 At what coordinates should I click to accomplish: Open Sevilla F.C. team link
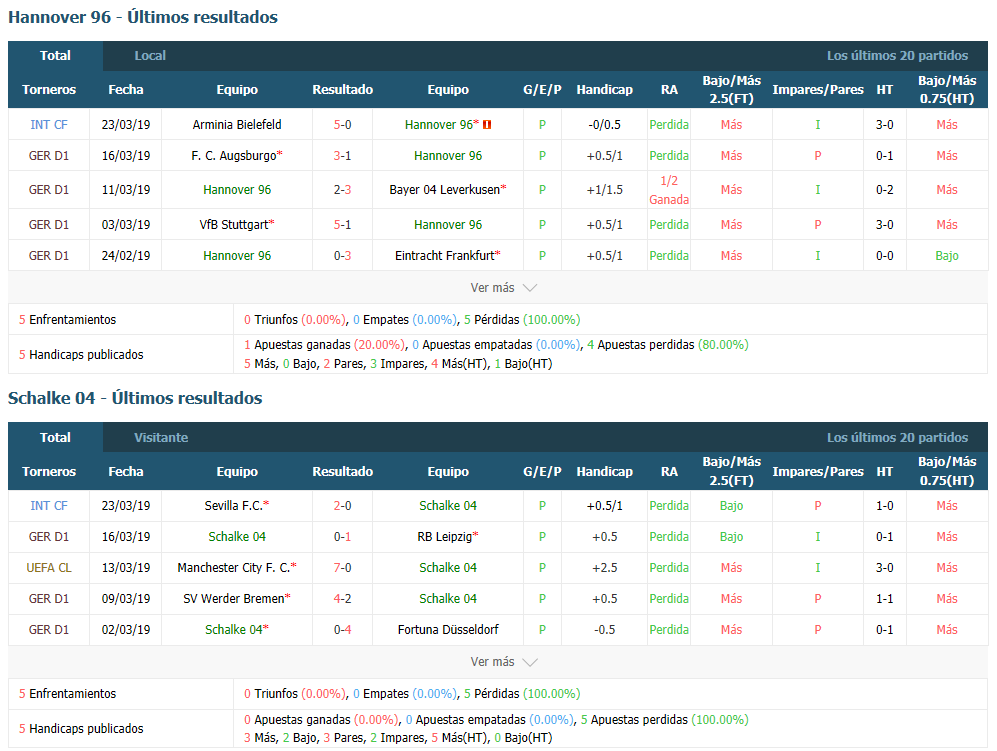[233, 506]
